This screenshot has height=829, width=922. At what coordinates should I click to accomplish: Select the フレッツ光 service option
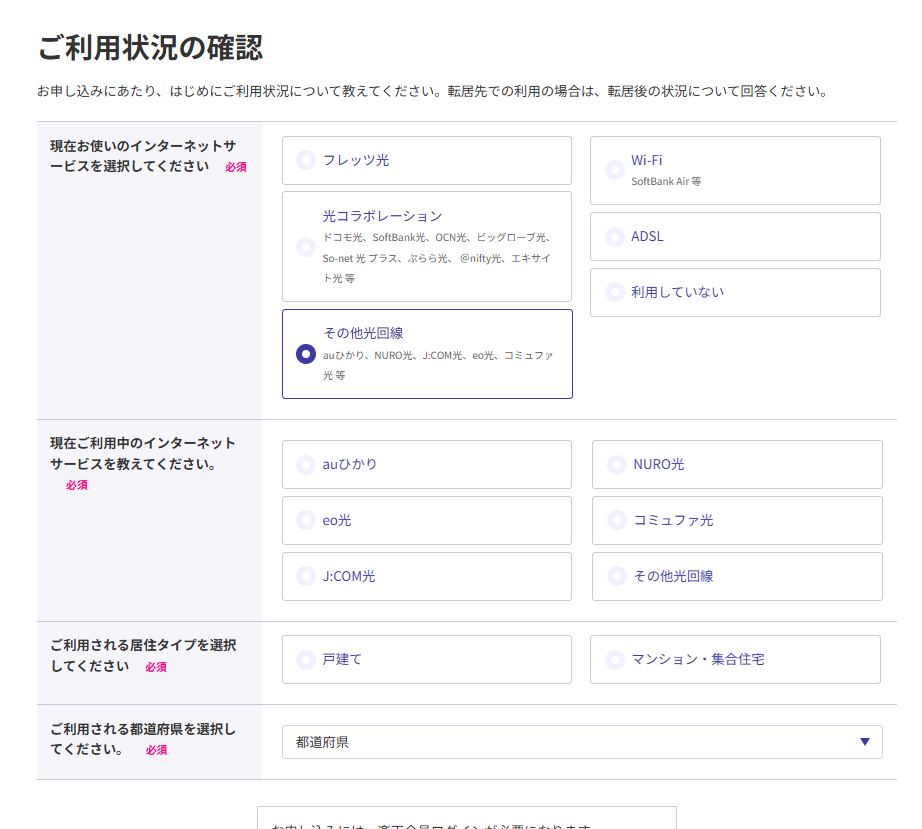426,160
